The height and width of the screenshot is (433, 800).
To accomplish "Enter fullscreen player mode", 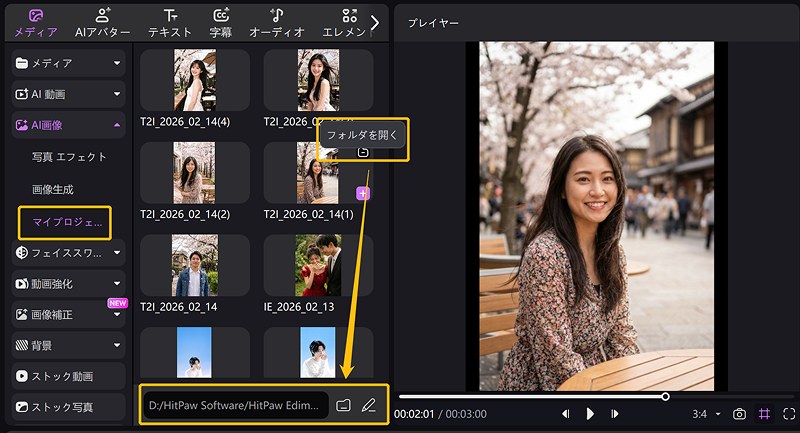I will pyautogui.click(x=788, y=413).
